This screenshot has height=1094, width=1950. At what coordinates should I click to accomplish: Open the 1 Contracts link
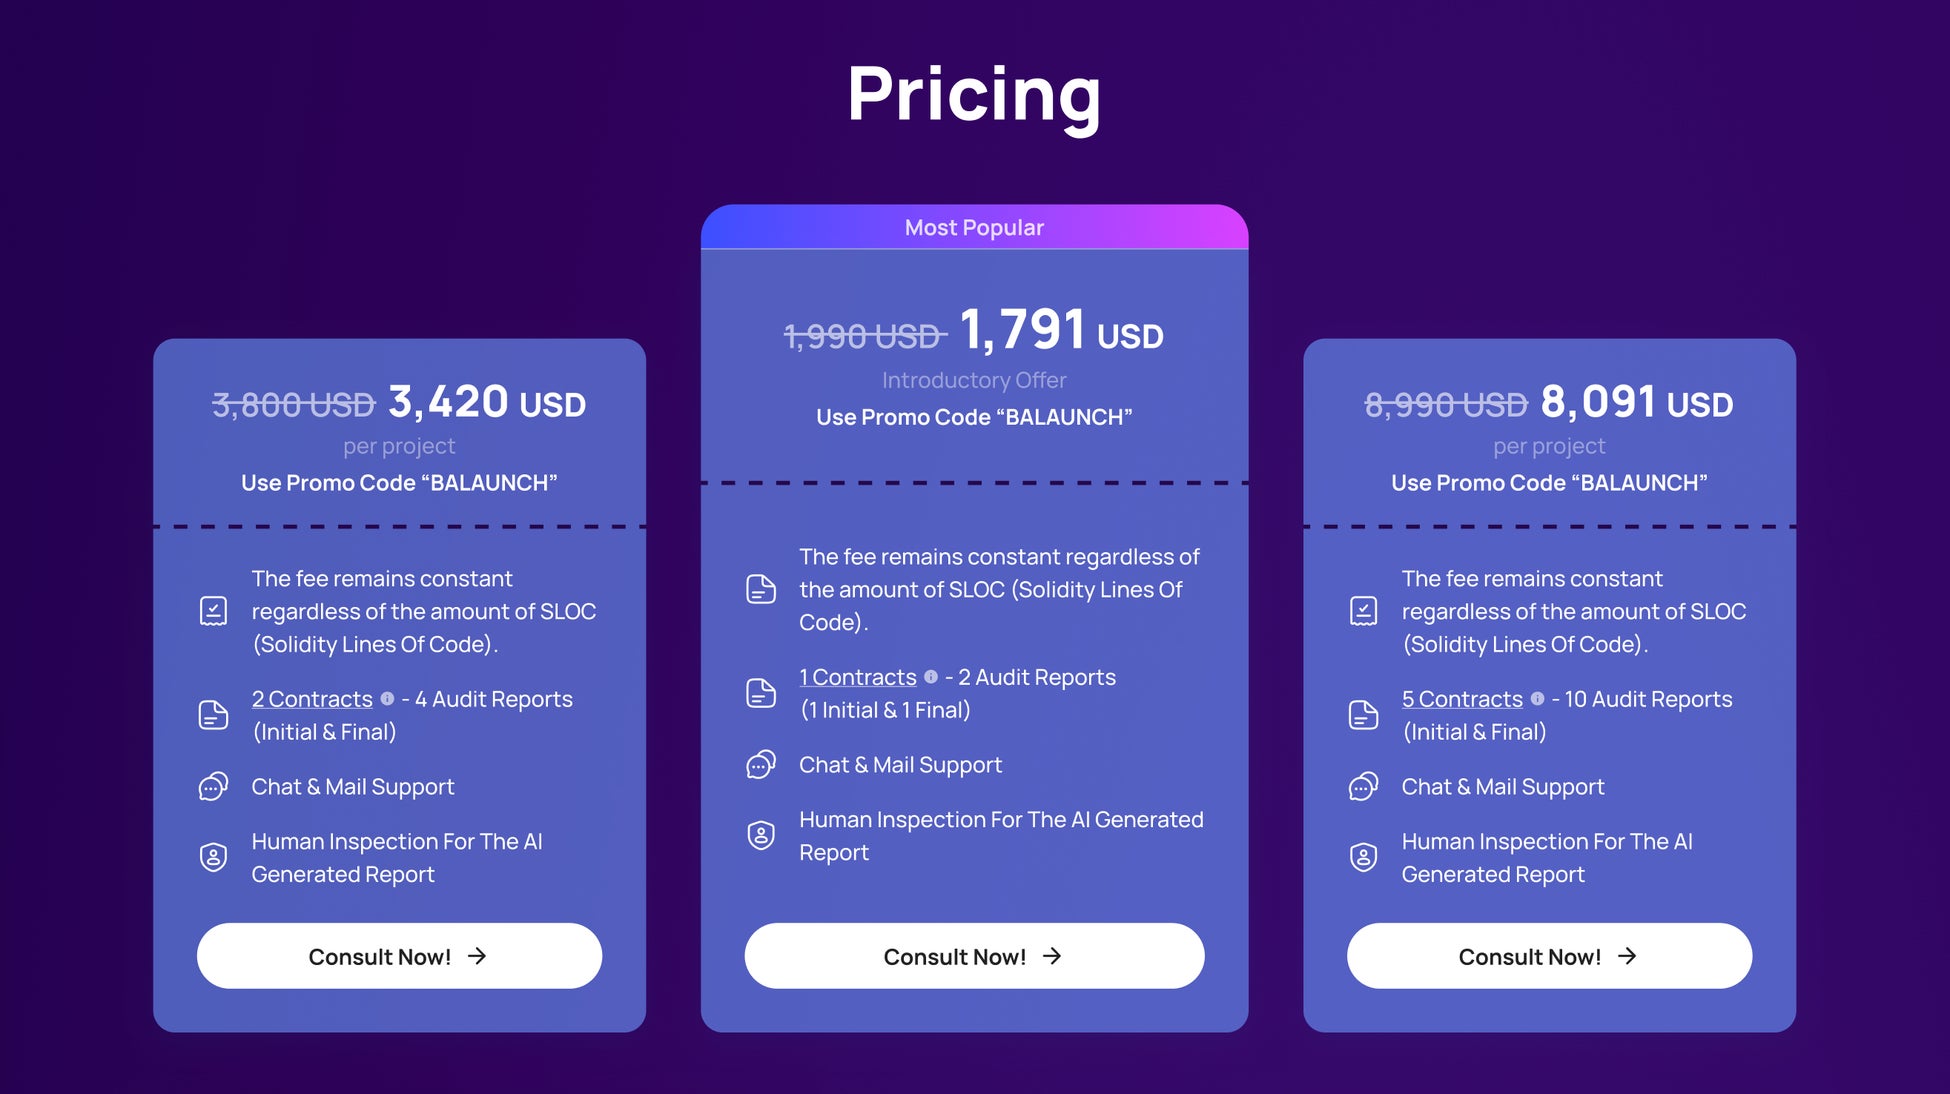click(858, 677)
